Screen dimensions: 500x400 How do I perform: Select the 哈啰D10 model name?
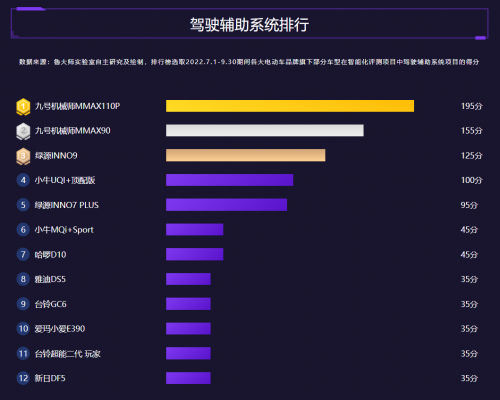click(x=50, y=255)
